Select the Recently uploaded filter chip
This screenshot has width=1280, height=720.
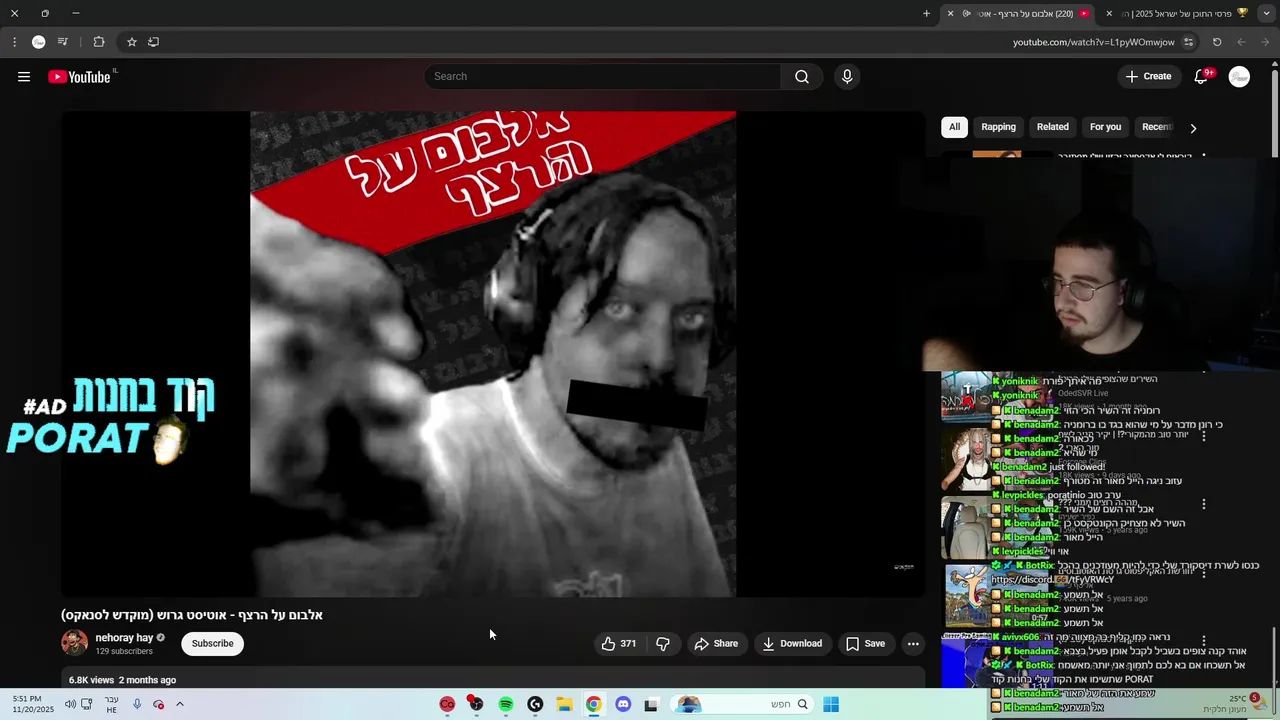point(1156,127)
